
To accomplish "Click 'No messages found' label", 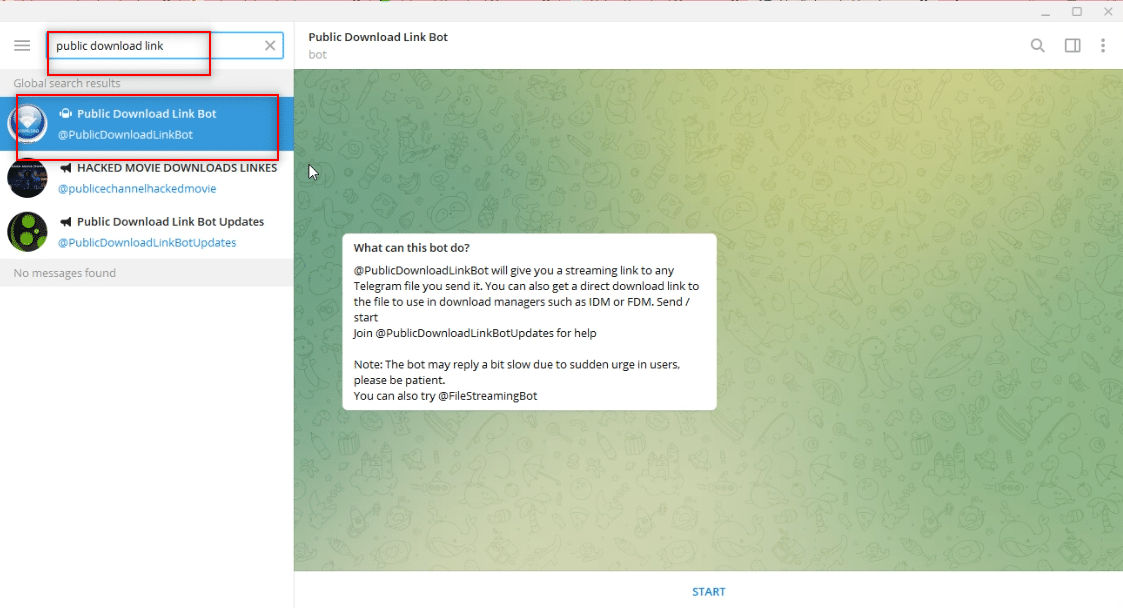I will tap(64, 273).
